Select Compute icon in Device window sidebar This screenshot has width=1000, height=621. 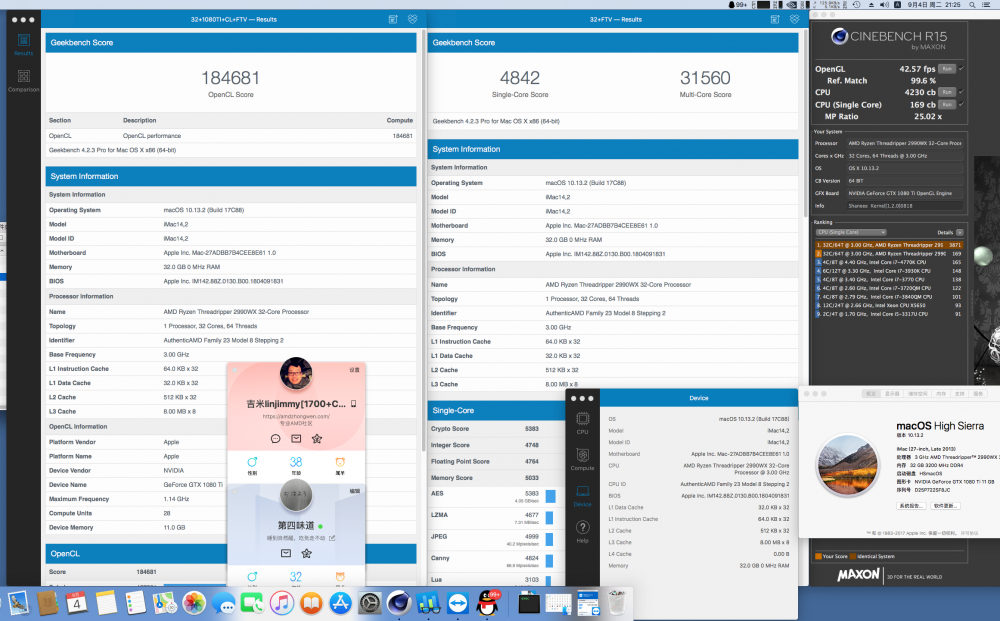click(x=582, y=459)
